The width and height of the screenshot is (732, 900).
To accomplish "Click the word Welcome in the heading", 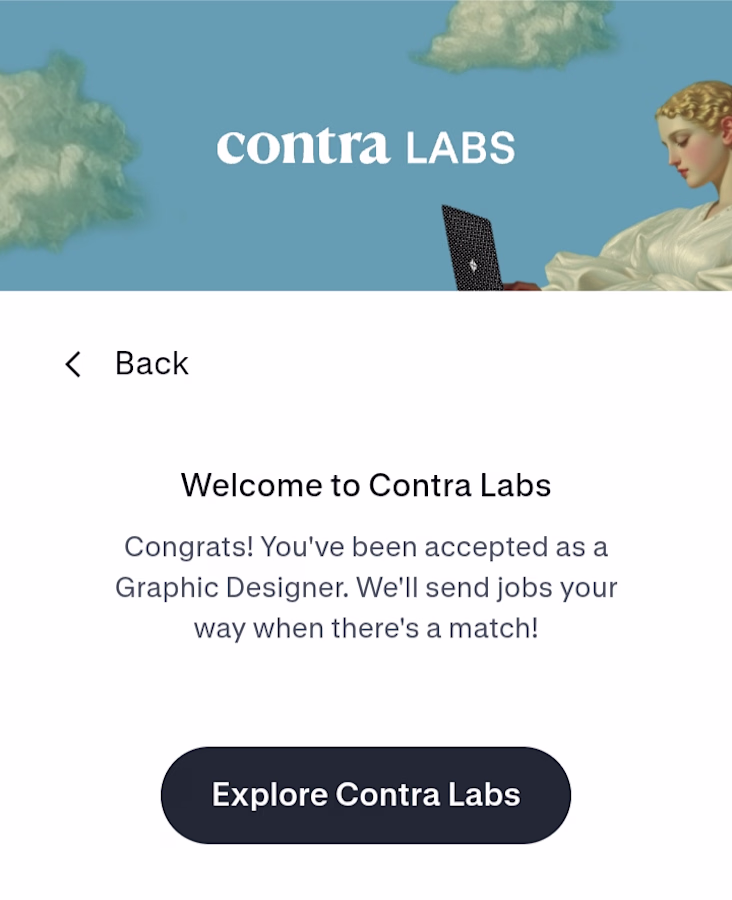I will [x=252, y=485].
